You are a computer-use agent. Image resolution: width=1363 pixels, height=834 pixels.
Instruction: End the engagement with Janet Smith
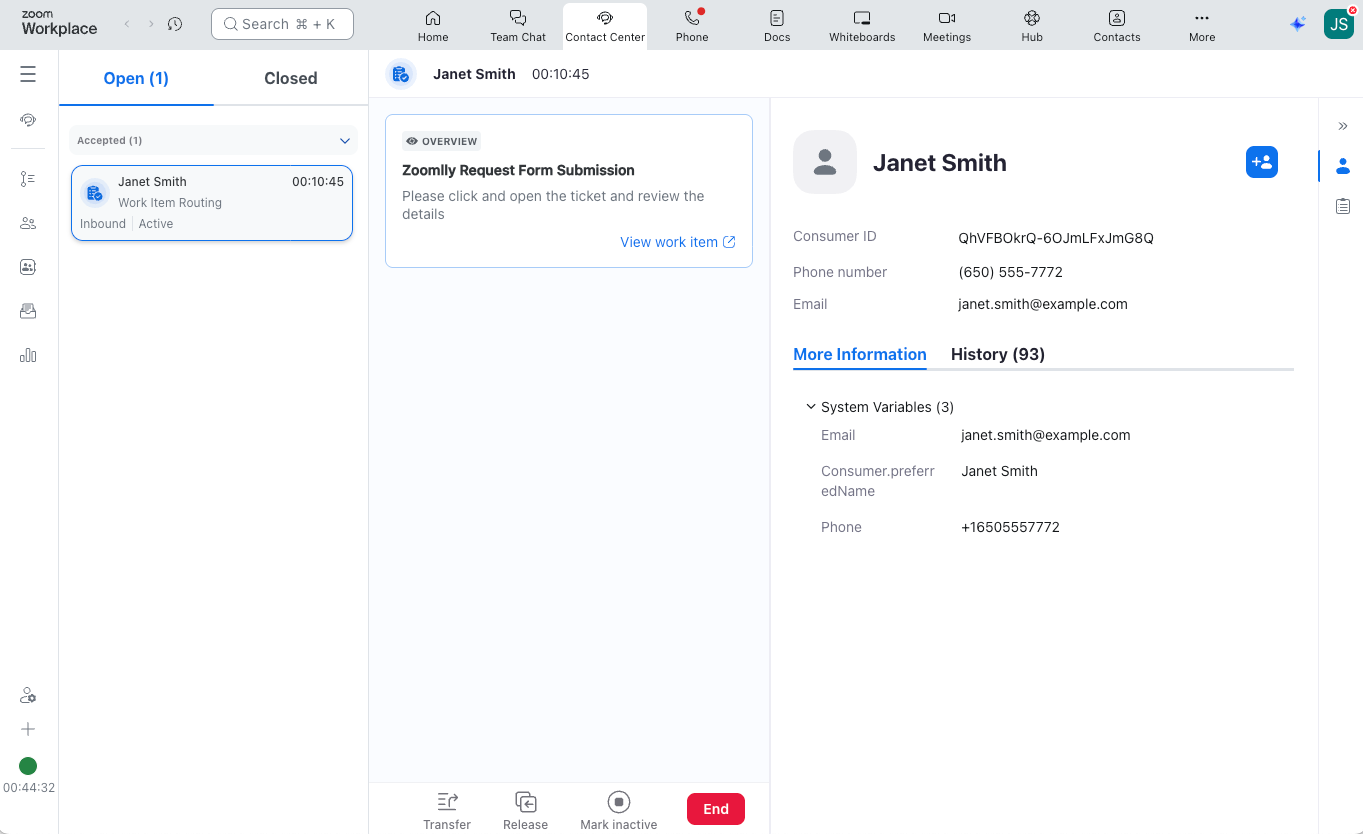click(x=715, y=808)
